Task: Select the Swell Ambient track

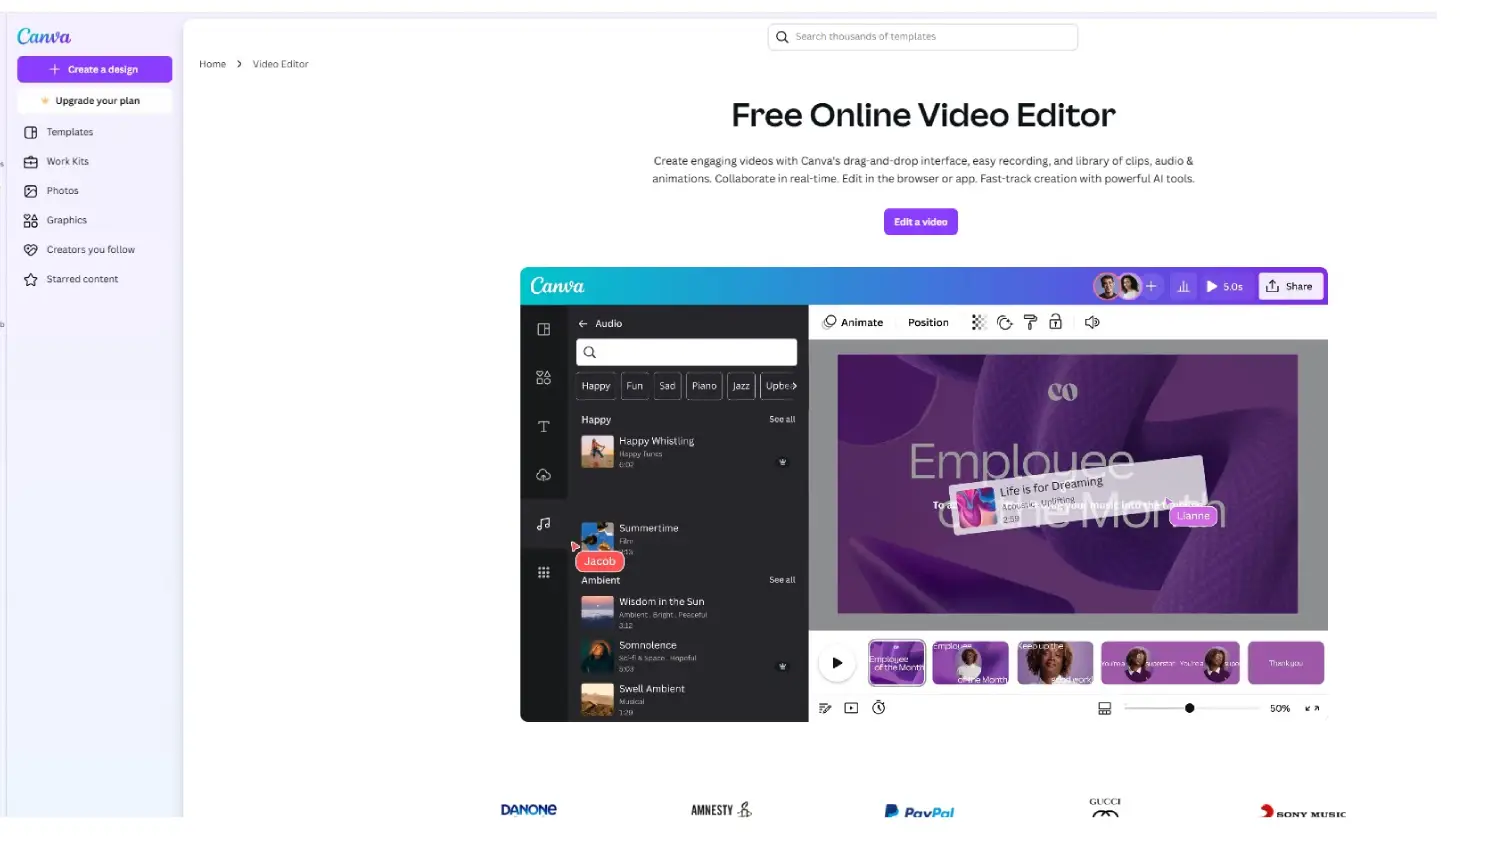Action: click(688, 699)
